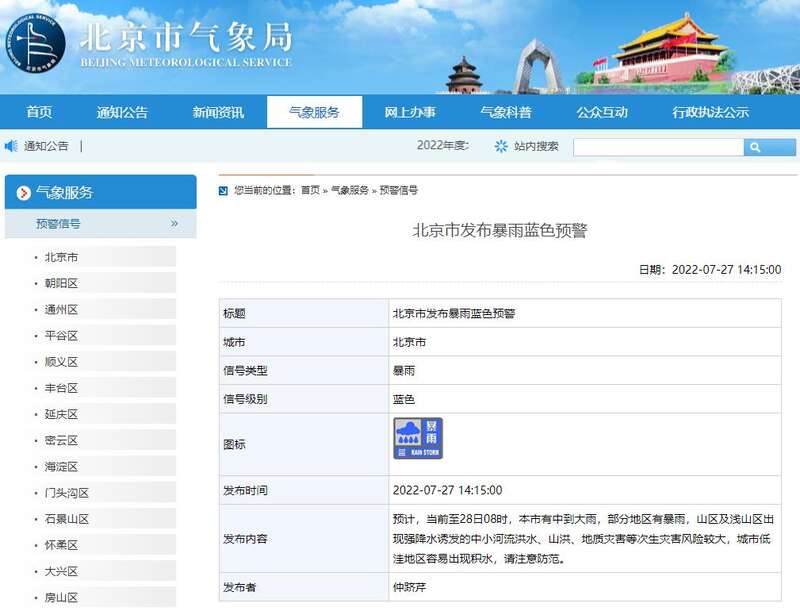
Task: Open the 首页 navigation tab
Action: click(39, 112)
